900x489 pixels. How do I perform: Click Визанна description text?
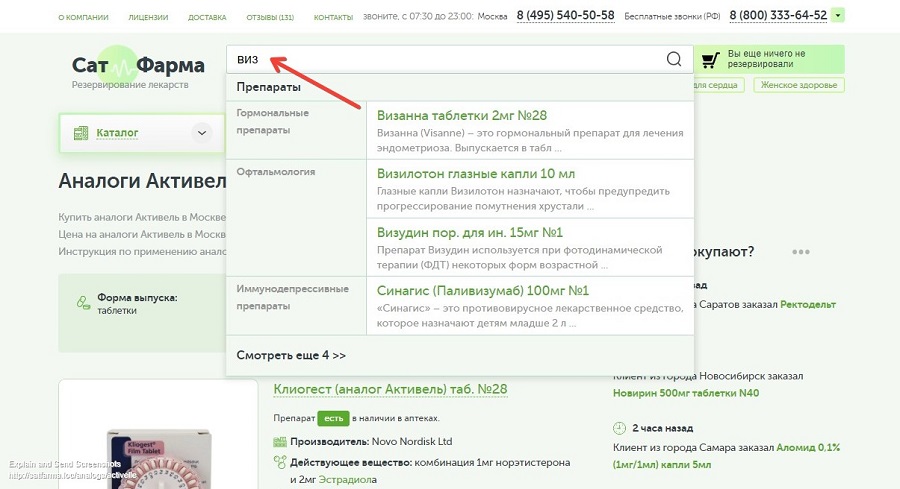point(530,140)
